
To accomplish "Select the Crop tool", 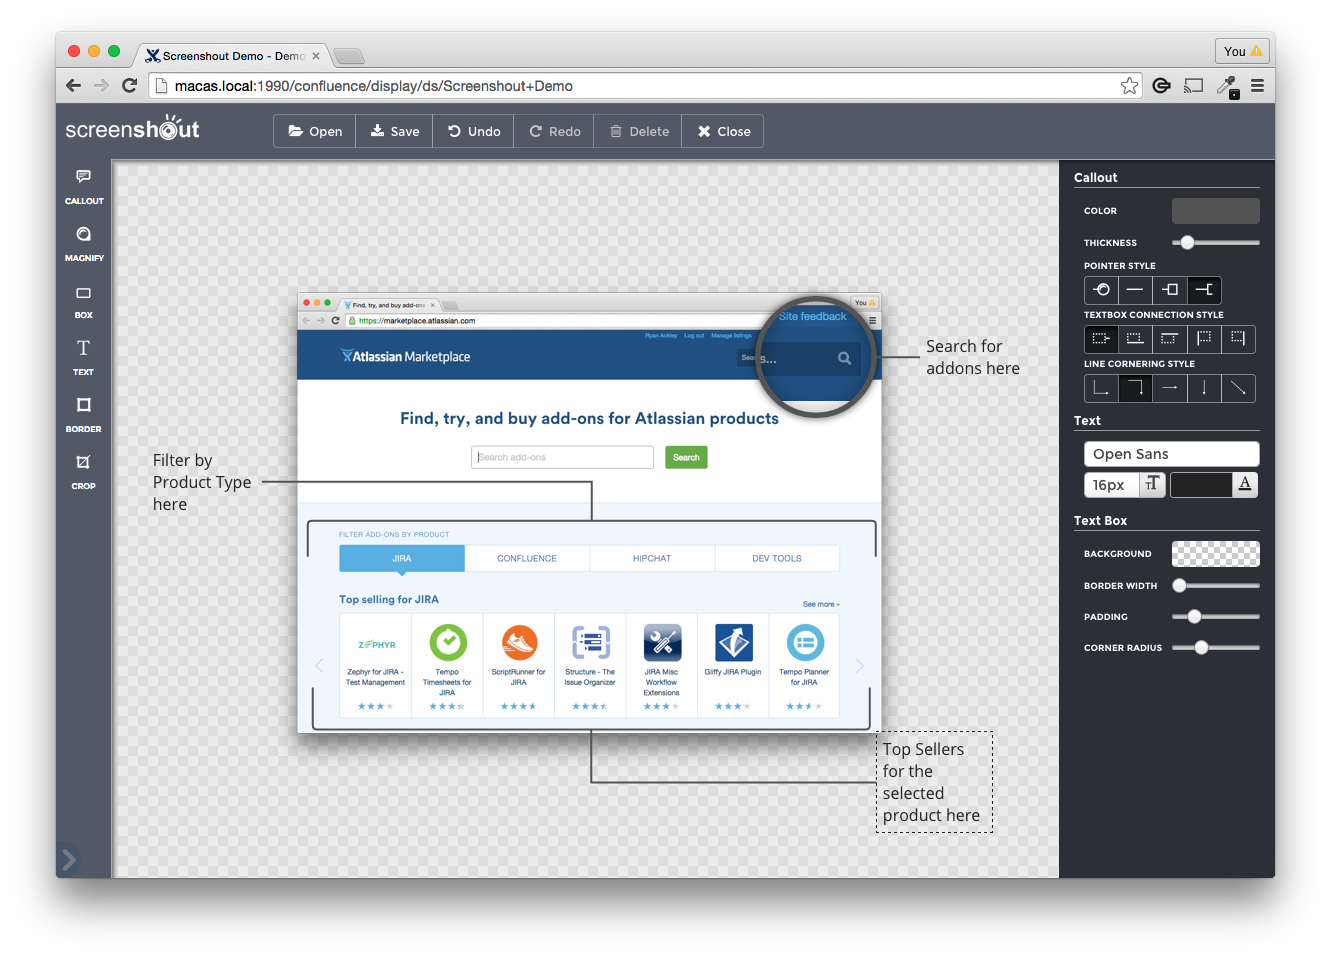I will coord(84,472).
